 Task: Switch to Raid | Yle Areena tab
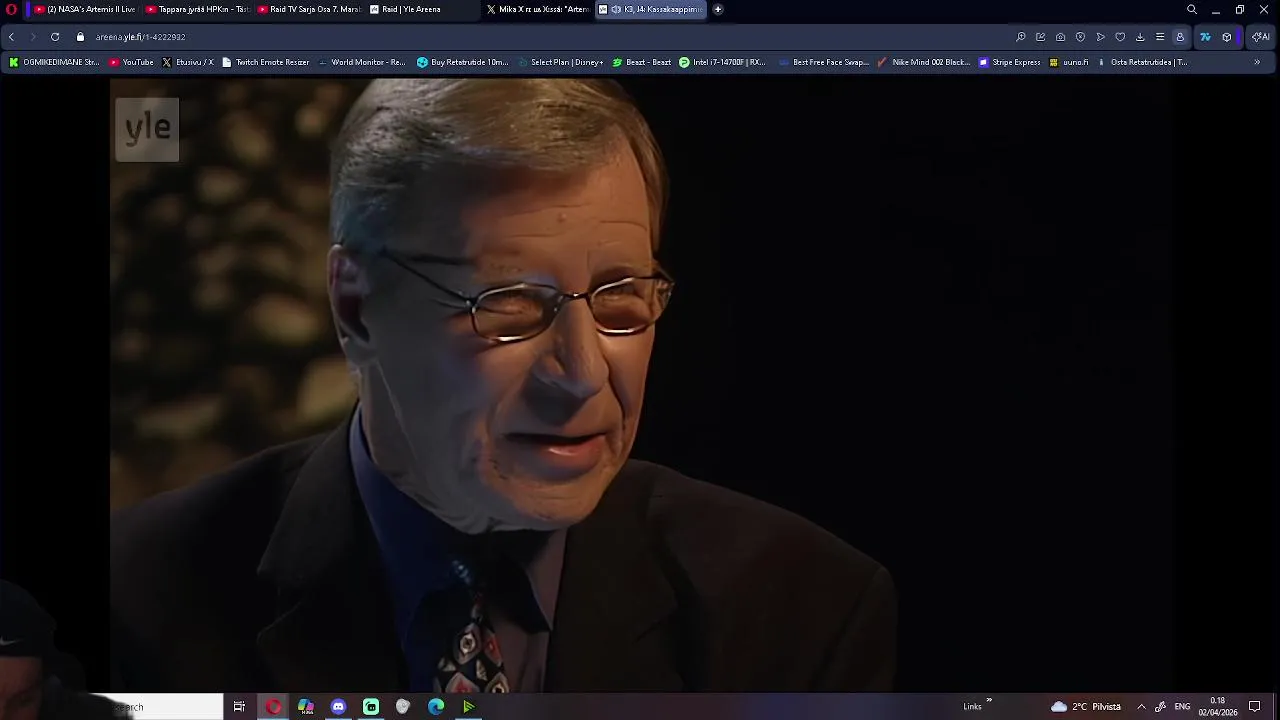pyautogui.click(x=421, y=9)
